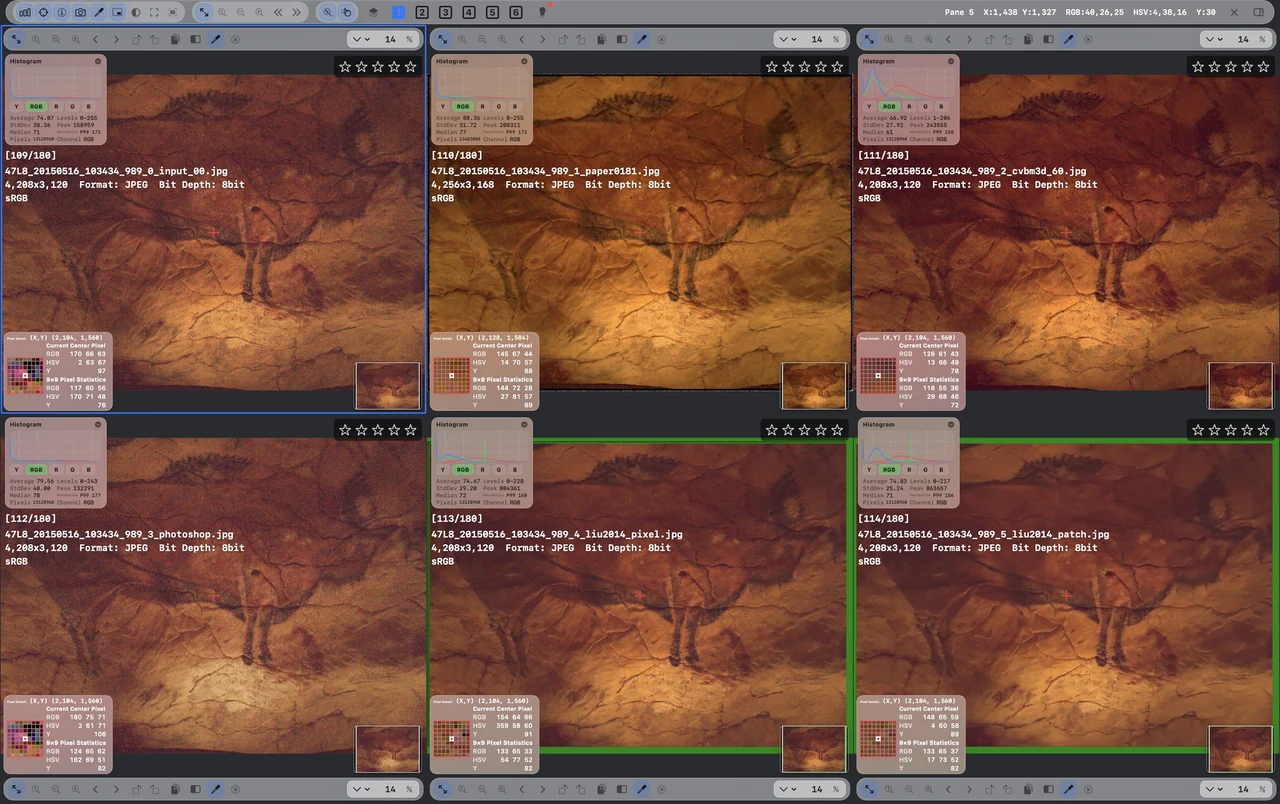Click the double-left chevron previous-set icon
The image size is (1280, 804).
(278, 12)
